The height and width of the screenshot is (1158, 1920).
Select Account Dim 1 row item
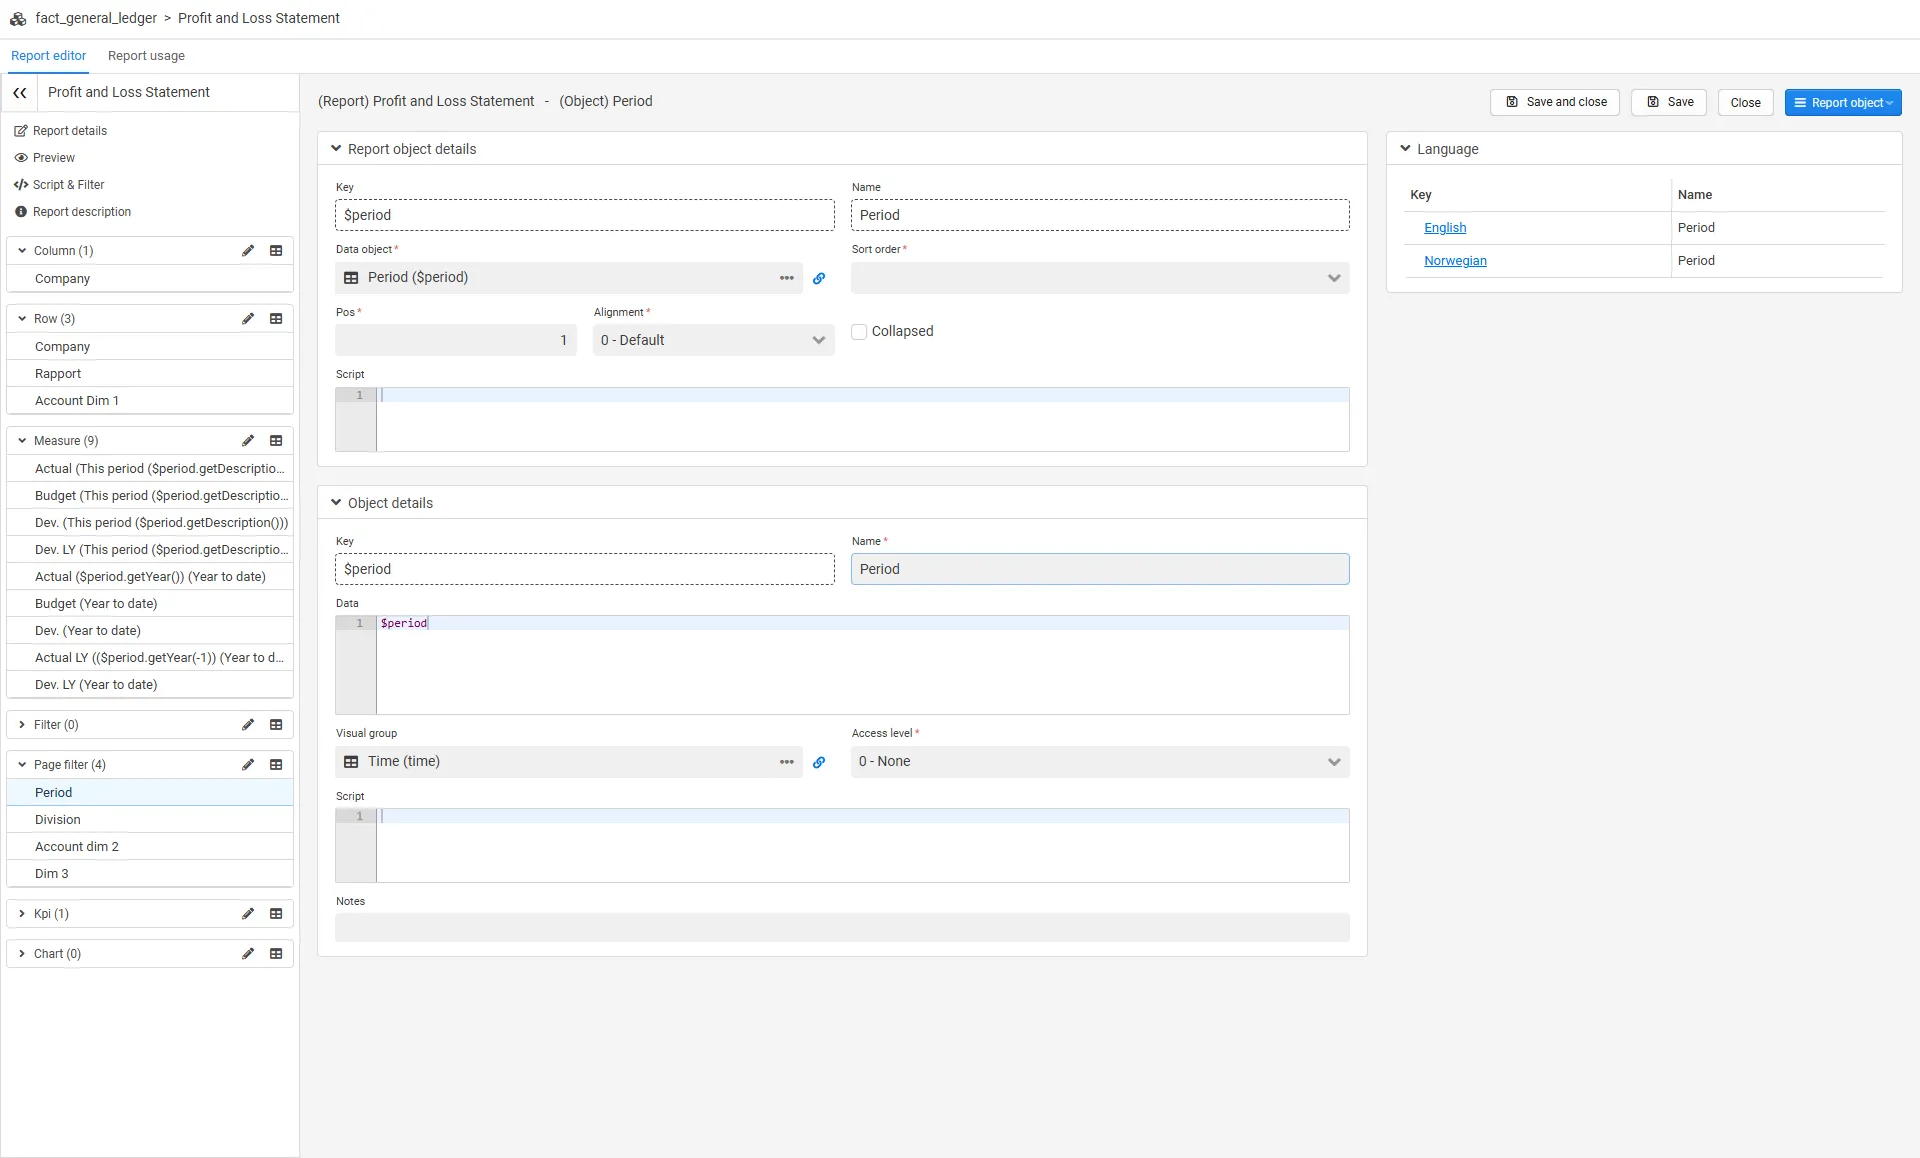(x=150, y=401)
